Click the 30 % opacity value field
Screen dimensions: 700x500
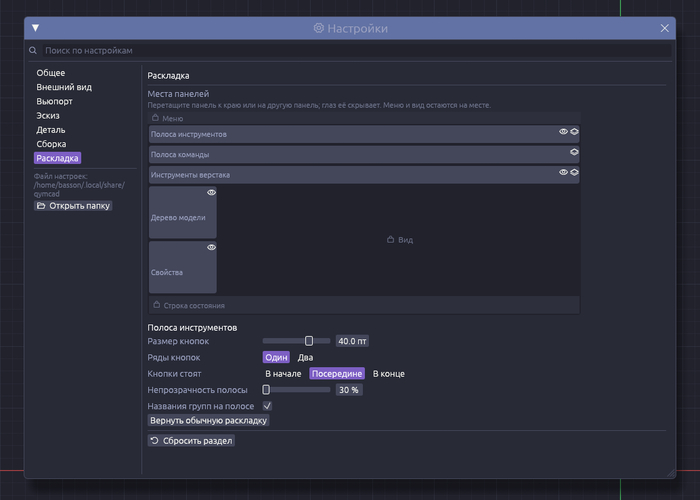click(x=349, y=390)
